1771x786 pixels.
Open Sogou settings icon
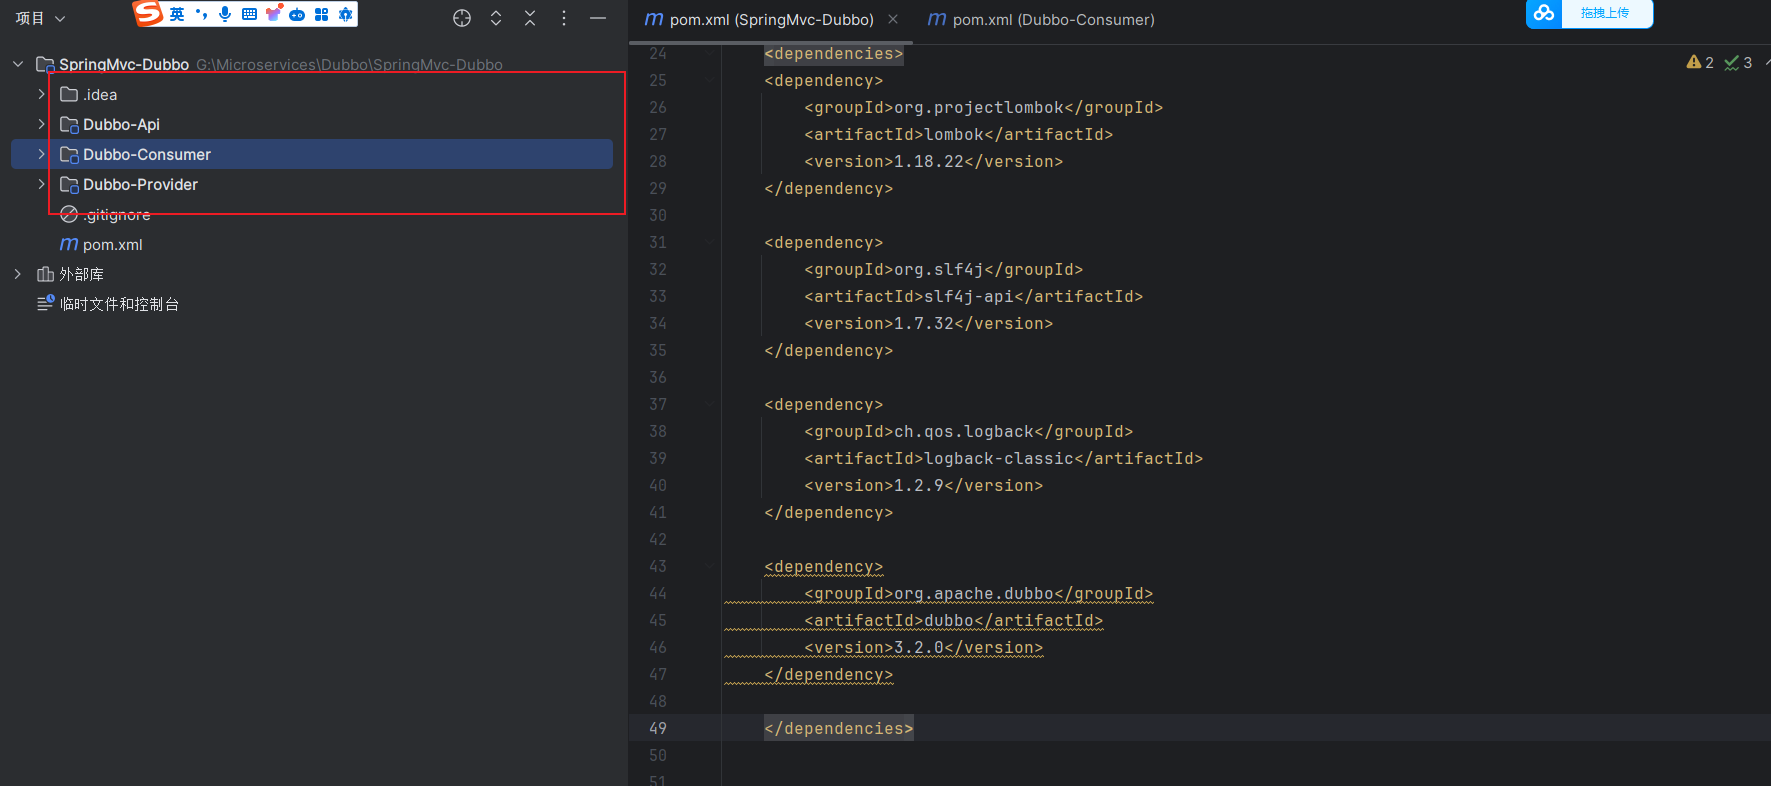click(x=345, y=14)
